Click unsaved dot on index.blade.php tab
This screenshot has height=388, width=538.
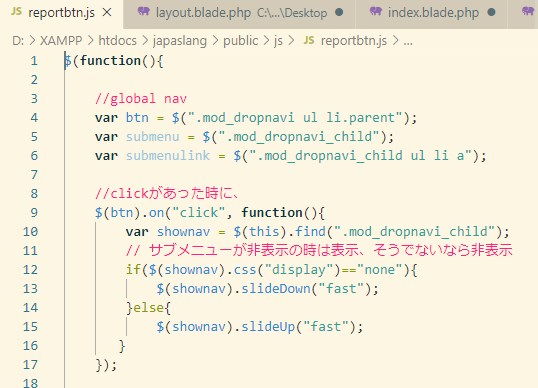[x=491, y=13]
